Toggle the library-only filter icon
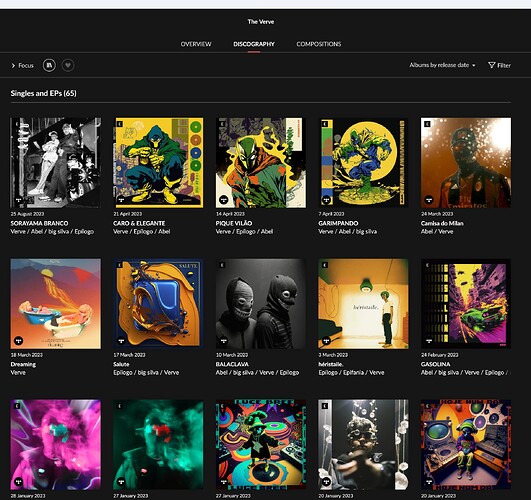The width and height of the screenshot is (531, 500). click(49, 65)
